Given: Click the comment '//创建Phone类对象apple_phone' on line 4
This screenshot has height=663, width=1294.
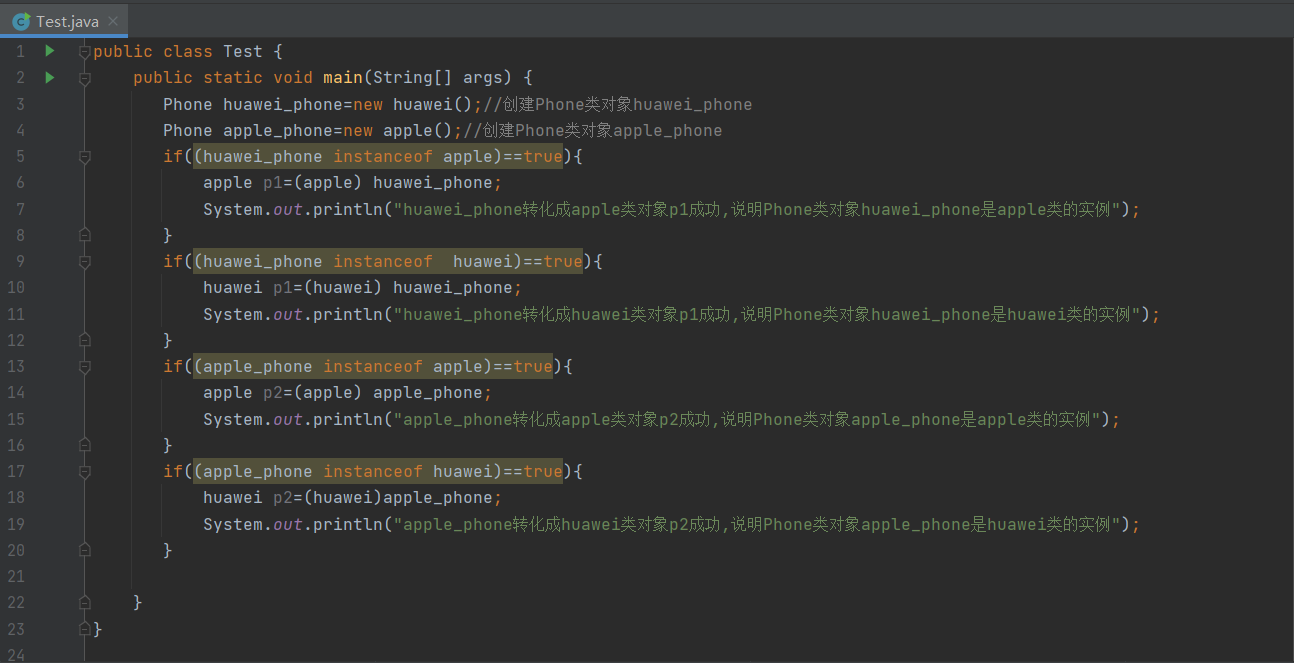Looking at the screenshot, I should (x=592, y=130).
